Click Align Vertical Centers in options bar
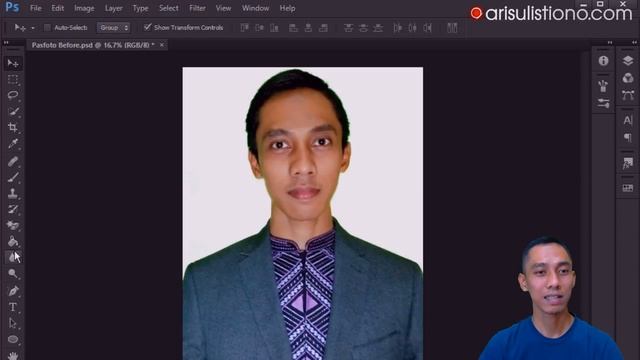The image size is (640, 360). point(260,28)
